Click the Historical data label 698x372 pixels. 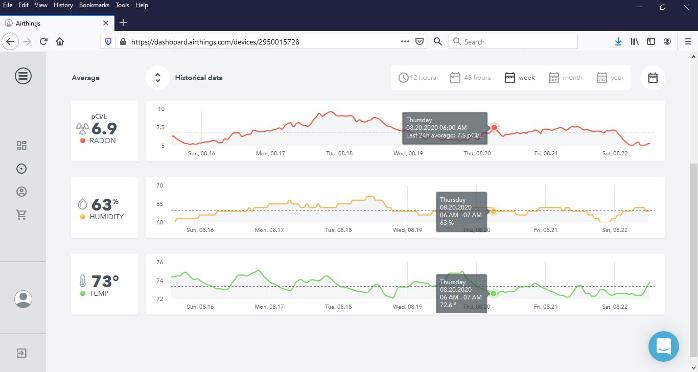[199, 78]
